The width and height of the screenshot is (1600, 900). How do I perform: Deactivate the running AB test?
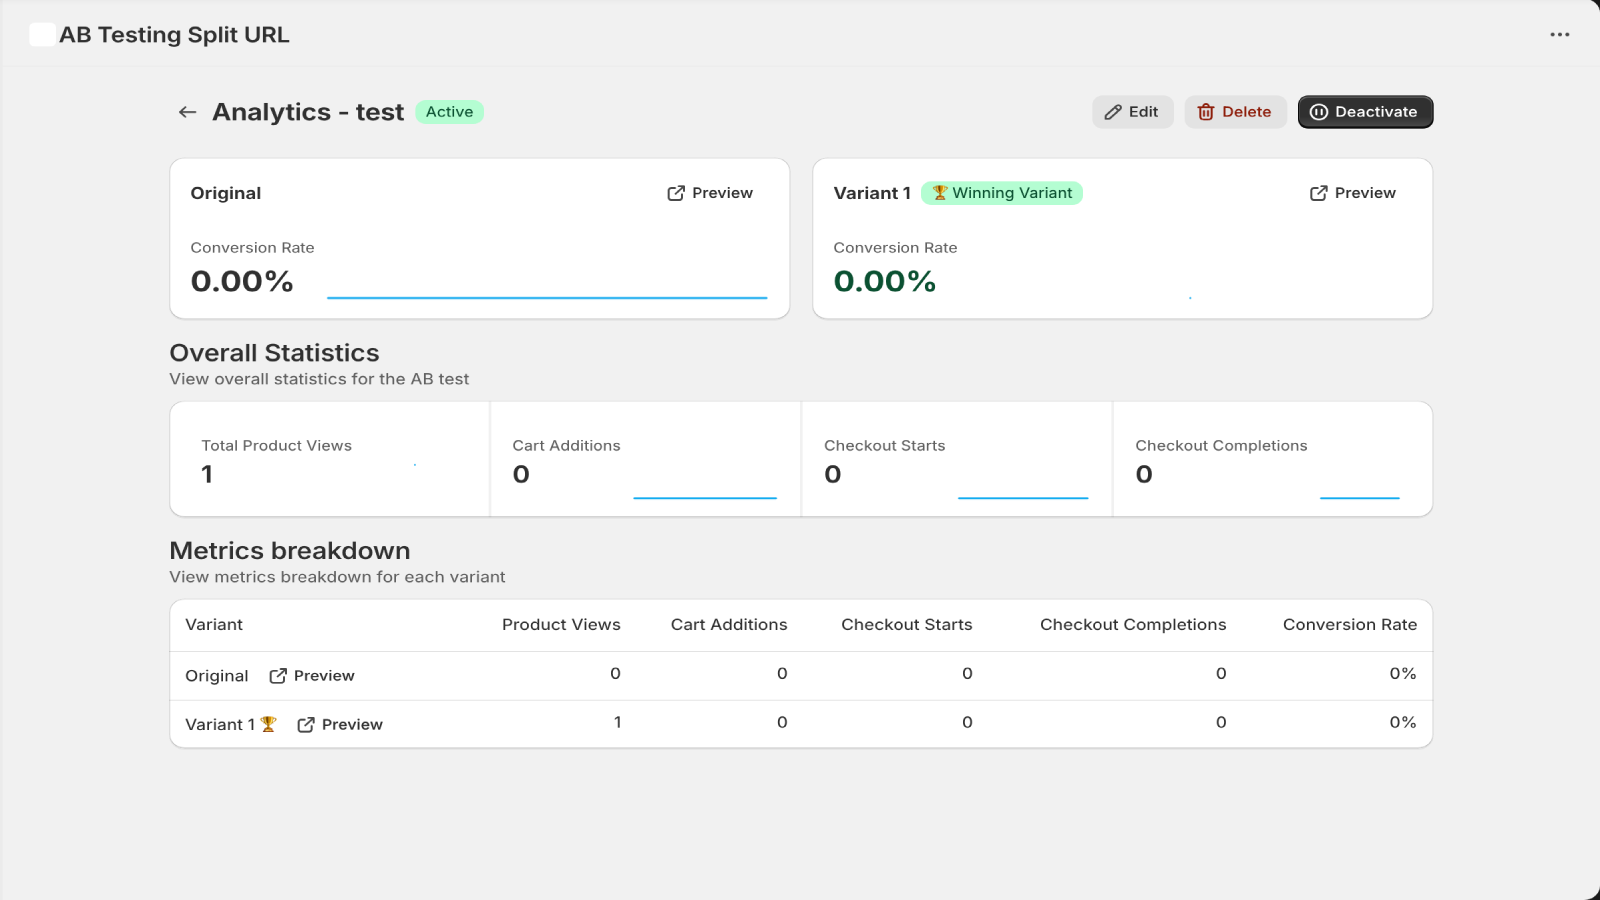coord(1365,112)
